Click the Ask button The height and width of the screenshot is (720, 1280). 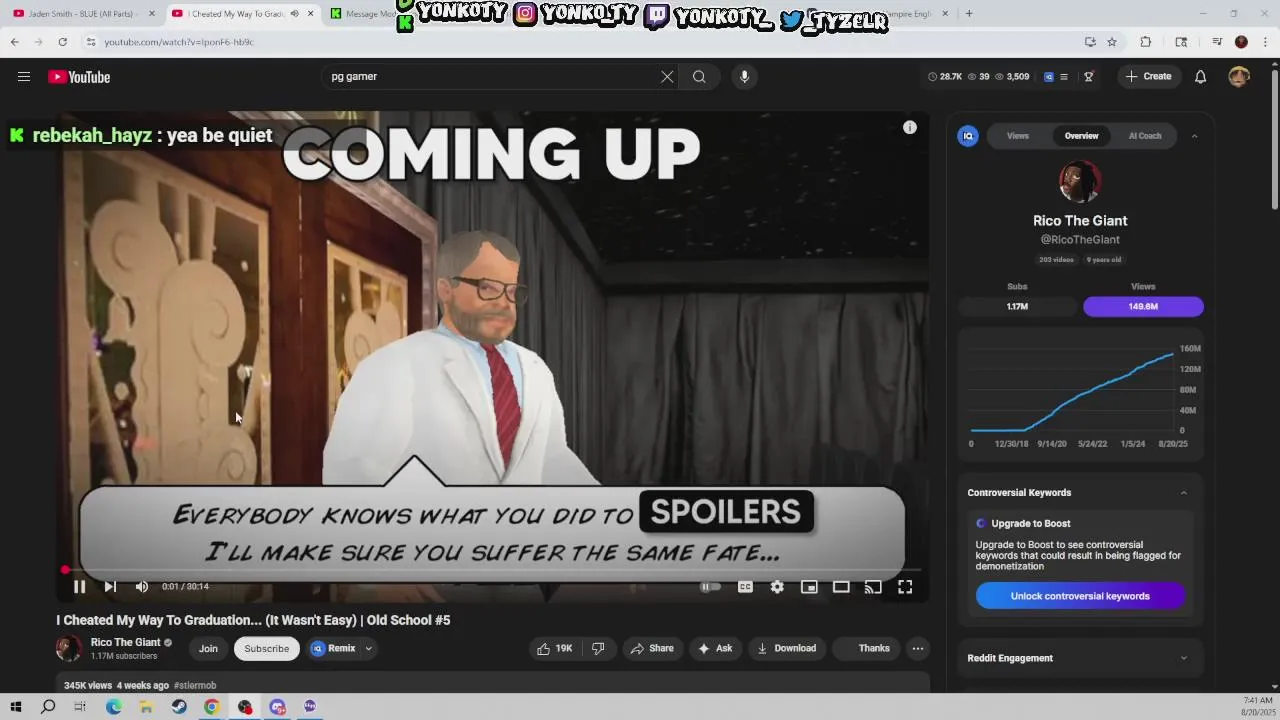point(715,648)
